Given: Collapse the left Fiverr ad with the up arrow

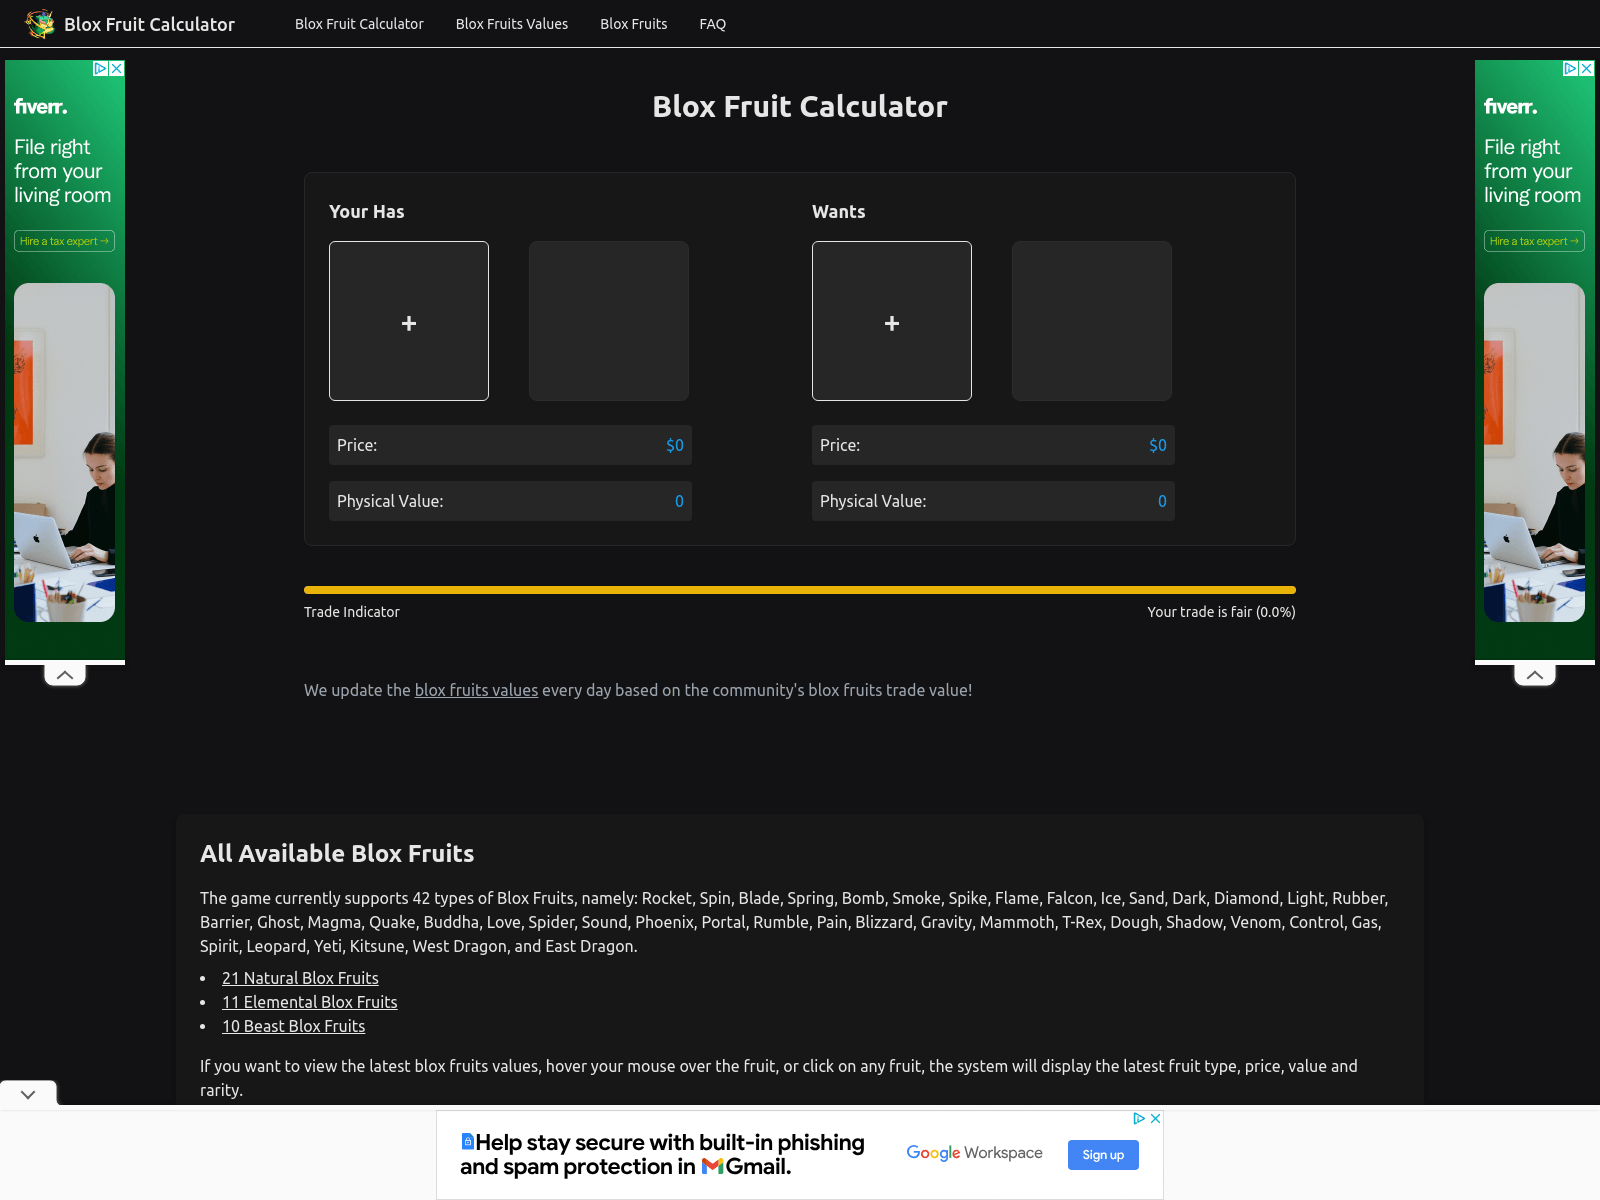Looking at the screenshot, I should pyautogui.click(x=64, y=674).
